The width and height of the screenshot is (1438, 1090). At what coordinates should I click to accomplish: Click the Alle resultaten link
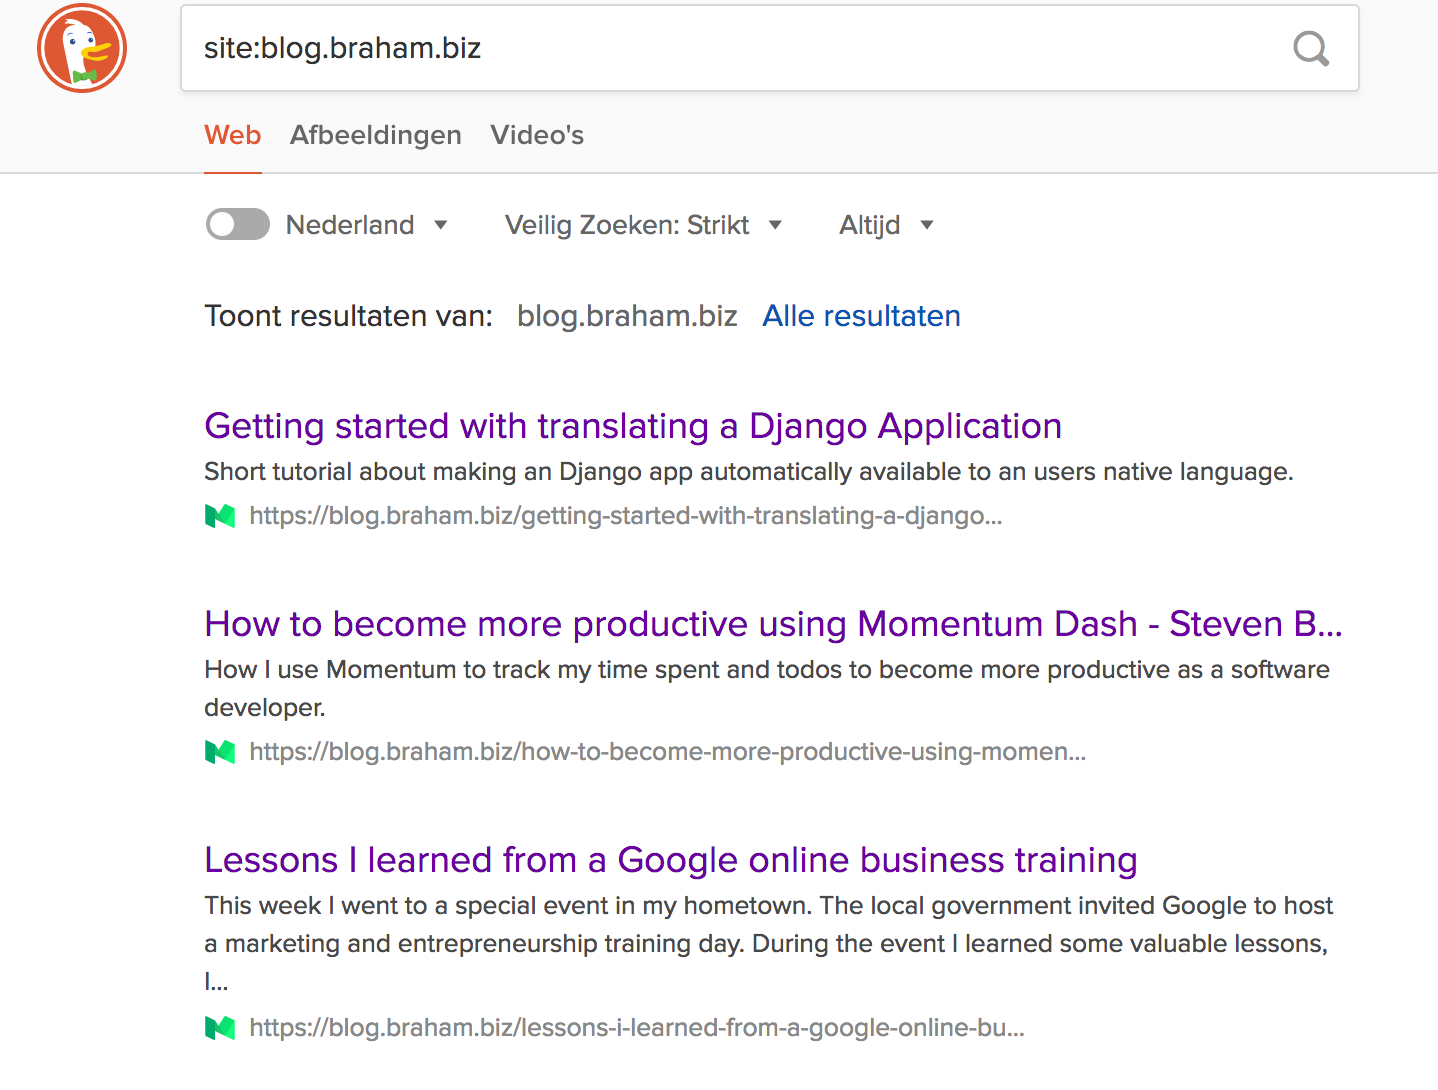tap(861, 316)
